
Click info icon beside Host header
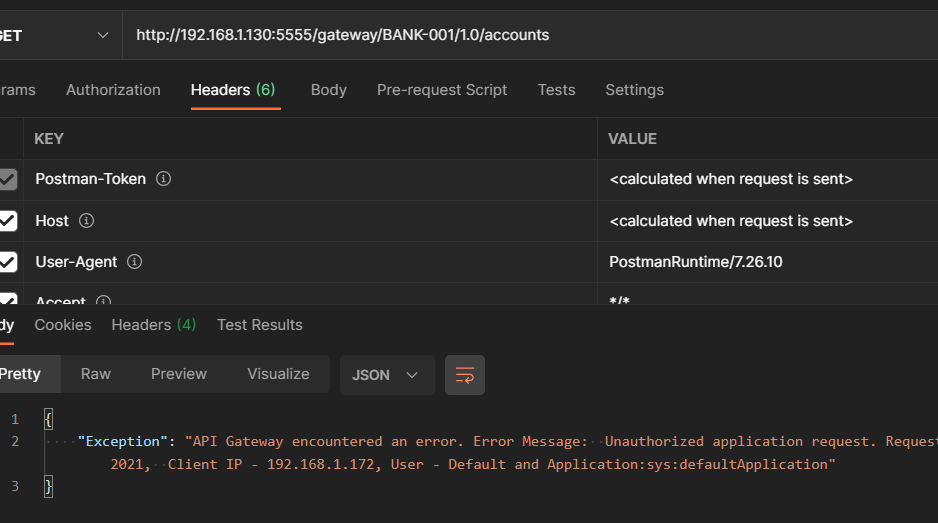tap(87, 220)
